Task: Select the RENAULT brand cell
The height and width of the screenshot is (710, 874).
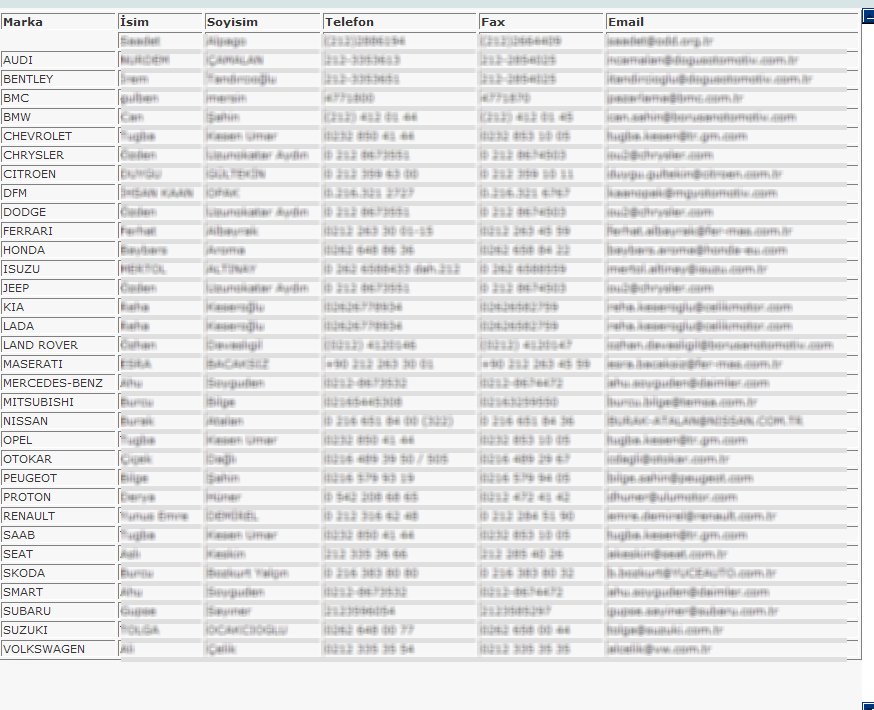Action: click(x=58, y=516)
